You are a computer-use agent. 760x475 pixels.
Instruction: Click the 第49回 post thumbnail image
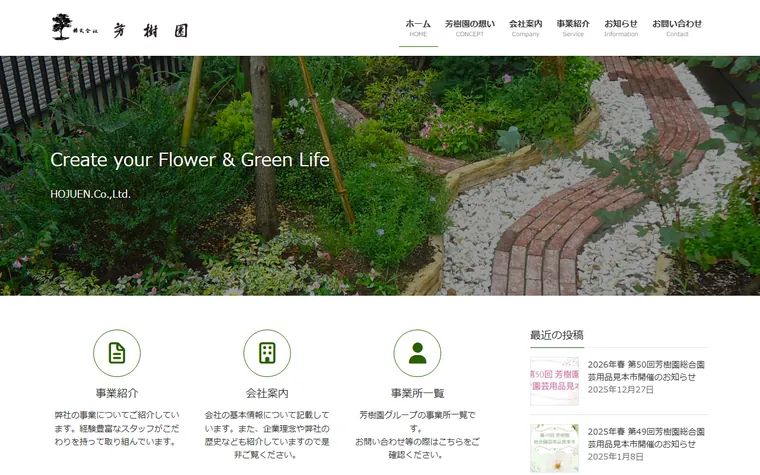pyautogui.click(x=554, y=448)
